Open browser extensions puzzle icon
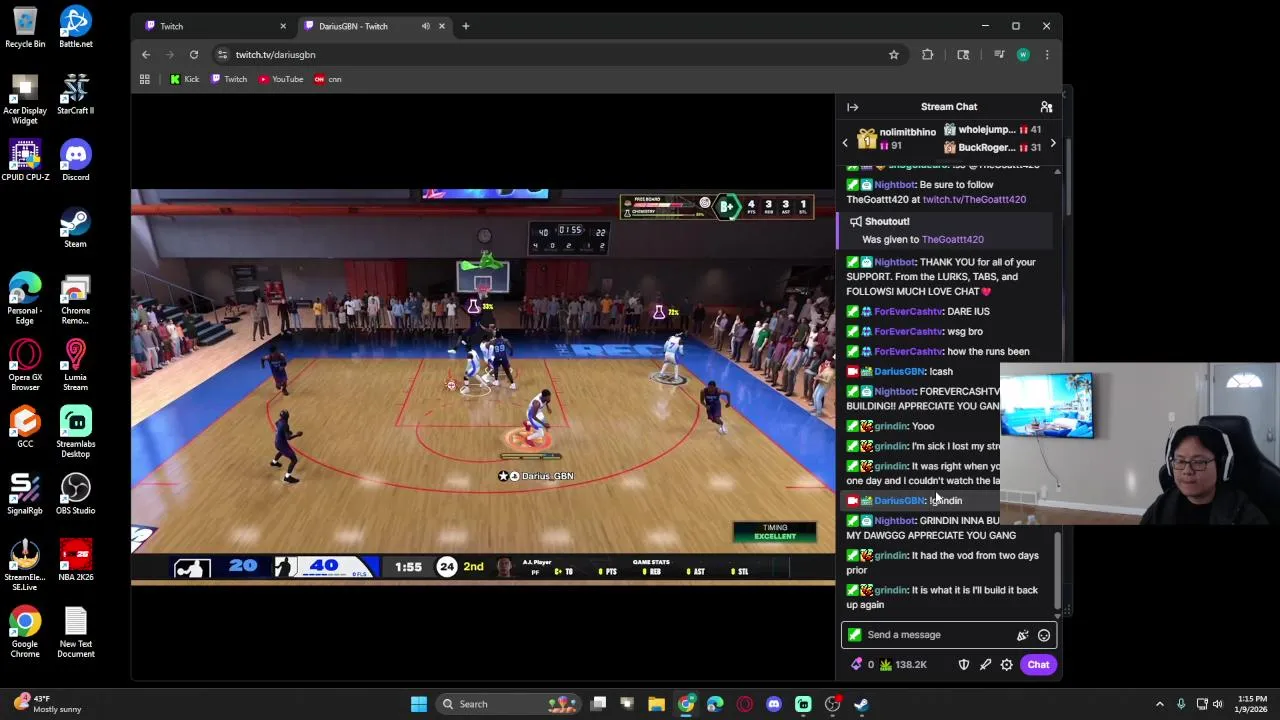 (927, 55)
